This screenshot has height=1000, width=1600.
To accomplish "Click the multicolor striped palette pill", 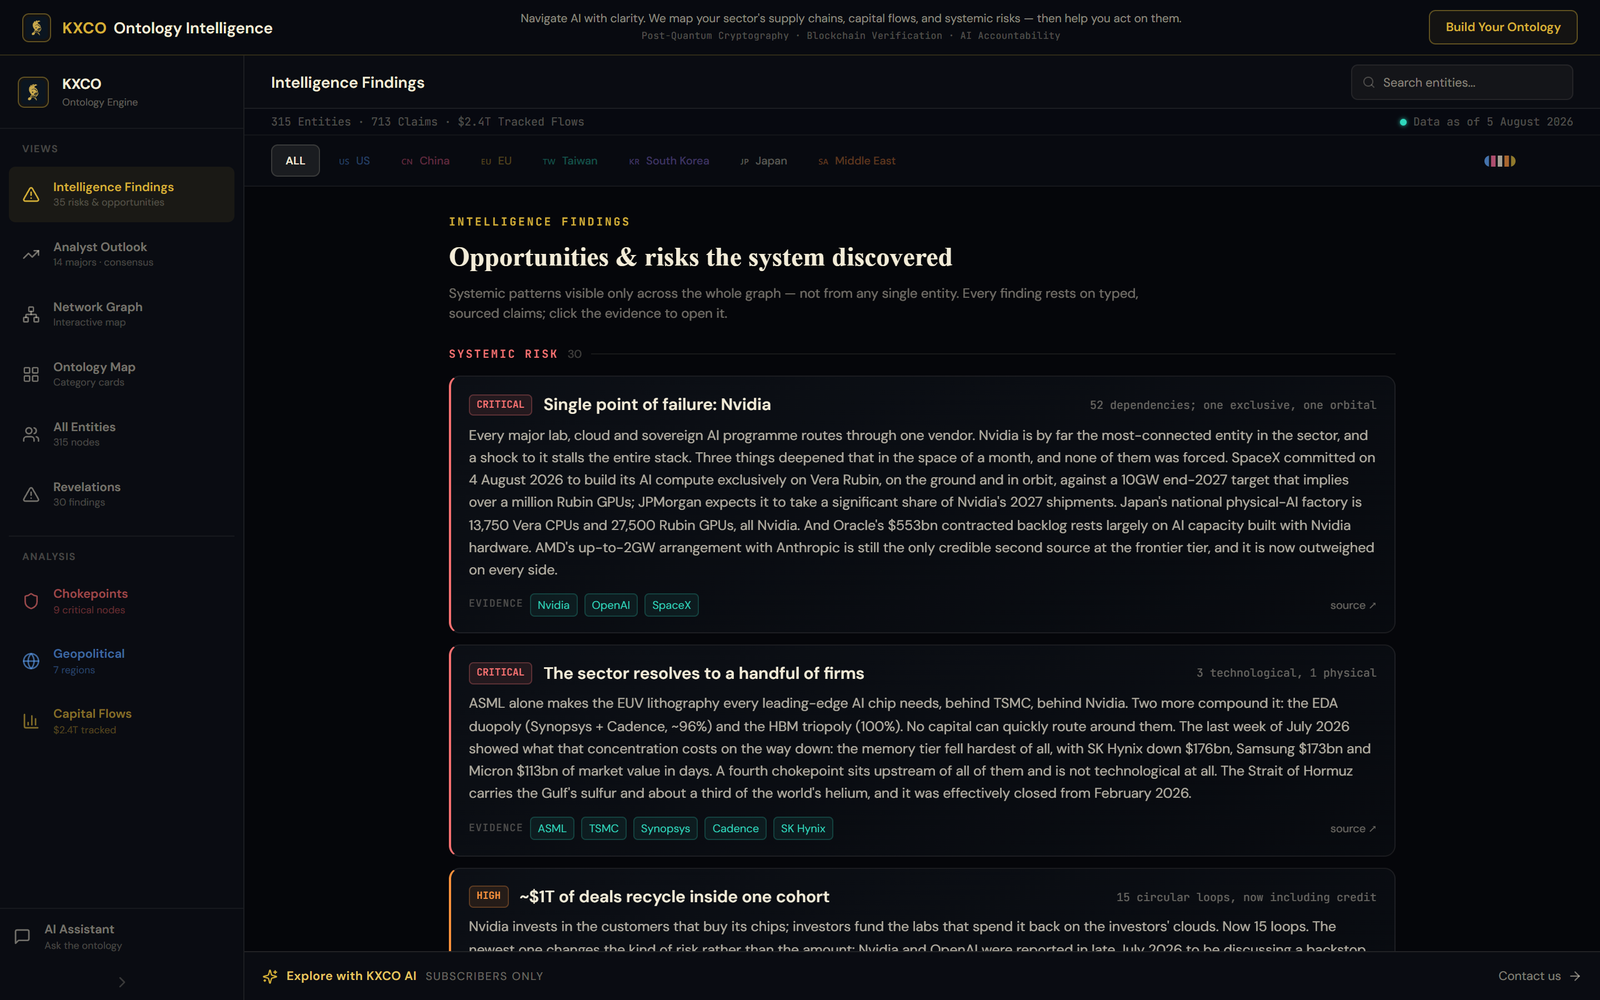I will tap(1500, 161).
